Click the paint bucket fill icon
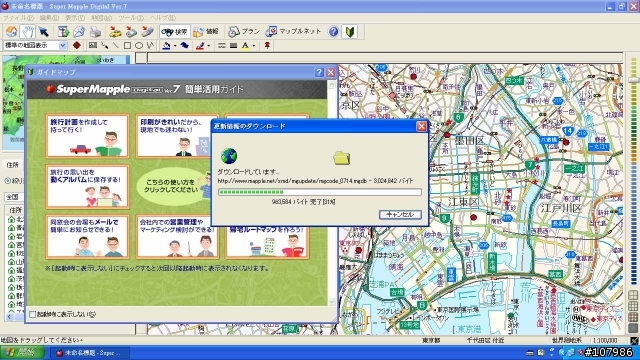640x360 pixels. (x=166, y=45)
